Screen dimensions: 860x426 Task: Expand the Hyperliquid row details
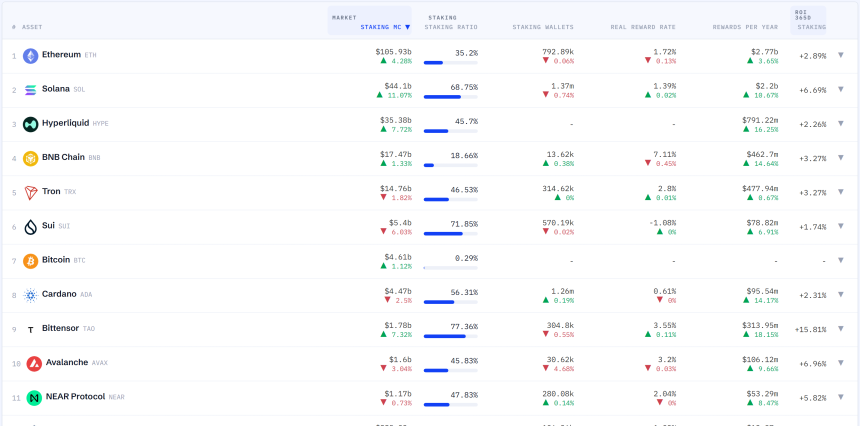click(841, 123)
